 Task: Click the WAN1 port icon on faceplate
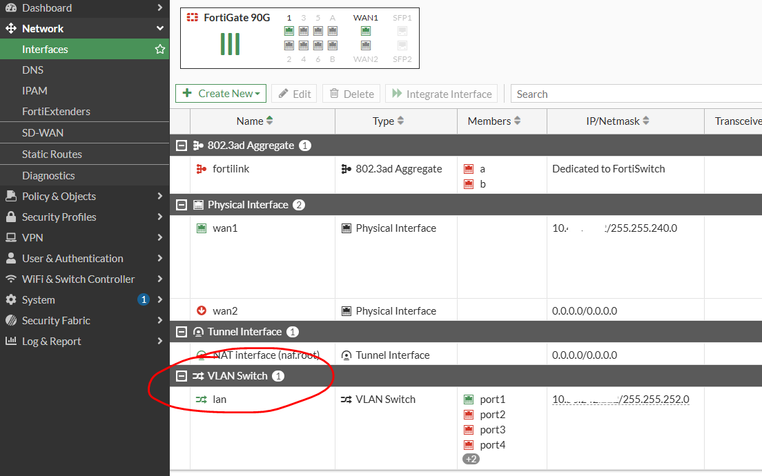[365, 31]
